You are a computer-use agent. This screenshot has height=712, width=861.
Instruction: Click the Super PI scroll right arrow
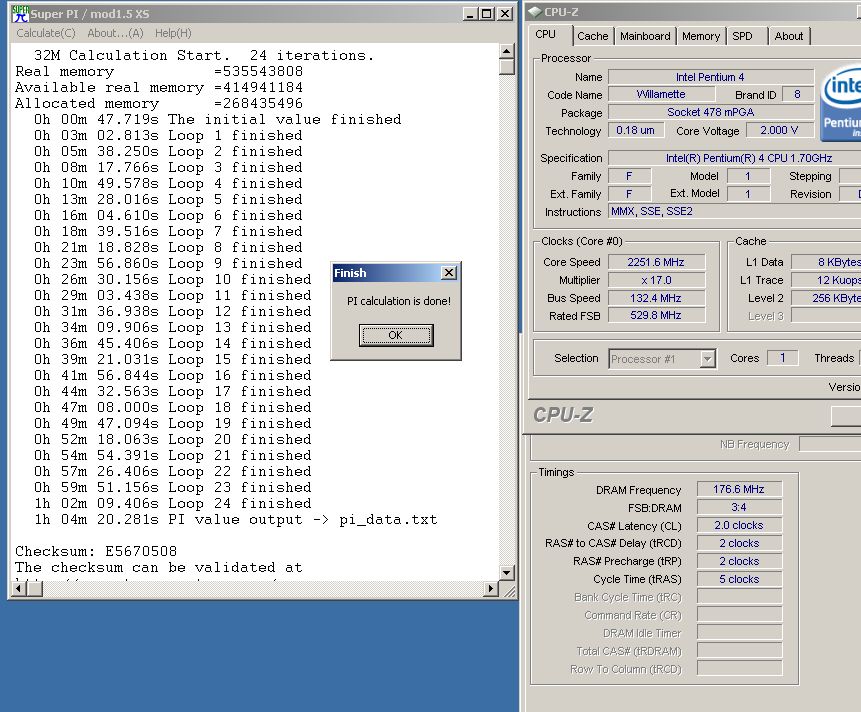(491, 588)
